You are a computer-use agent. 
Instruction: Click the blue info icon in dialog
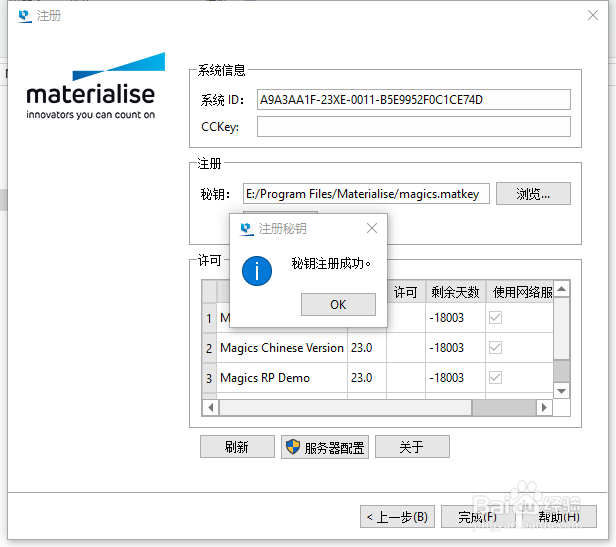(x=257, y=271)
